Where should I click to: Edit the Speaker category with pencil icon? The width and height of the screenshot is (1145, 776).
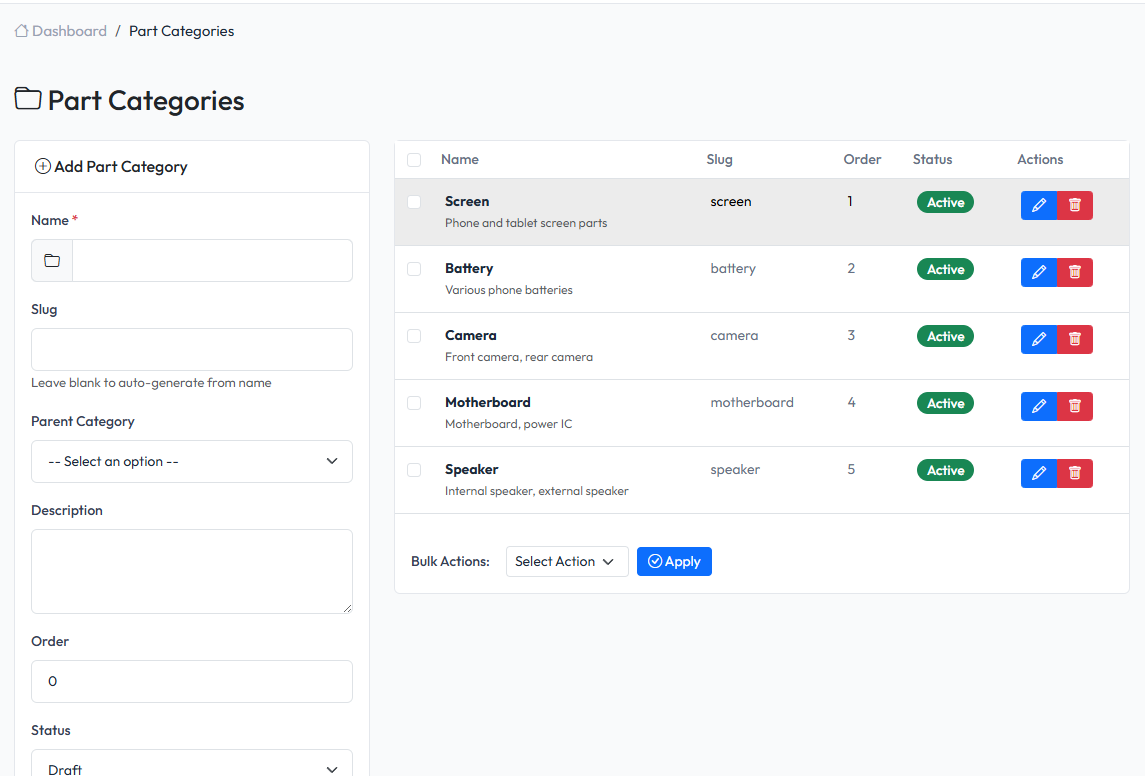pyautogui.click(x=1038, y=472)
